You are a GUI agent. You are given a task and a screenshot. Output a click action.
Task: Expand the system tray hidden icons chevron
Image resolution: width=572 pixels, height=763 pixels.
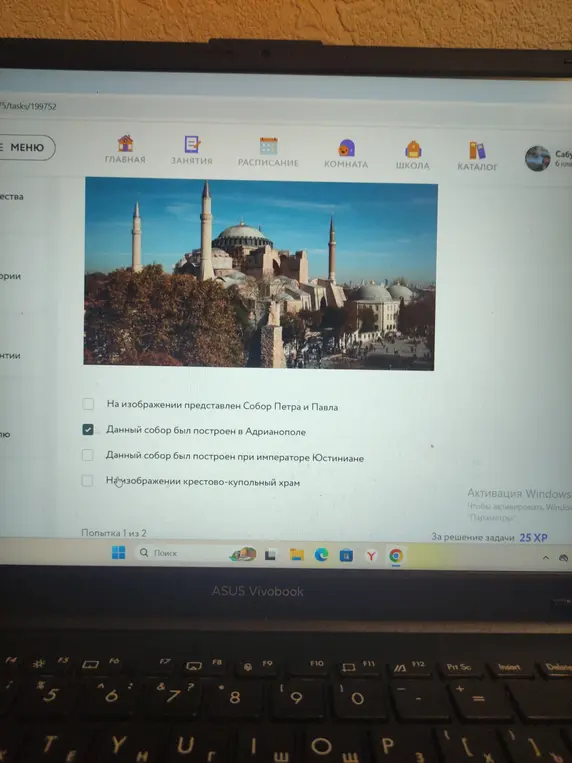[546, 558]
